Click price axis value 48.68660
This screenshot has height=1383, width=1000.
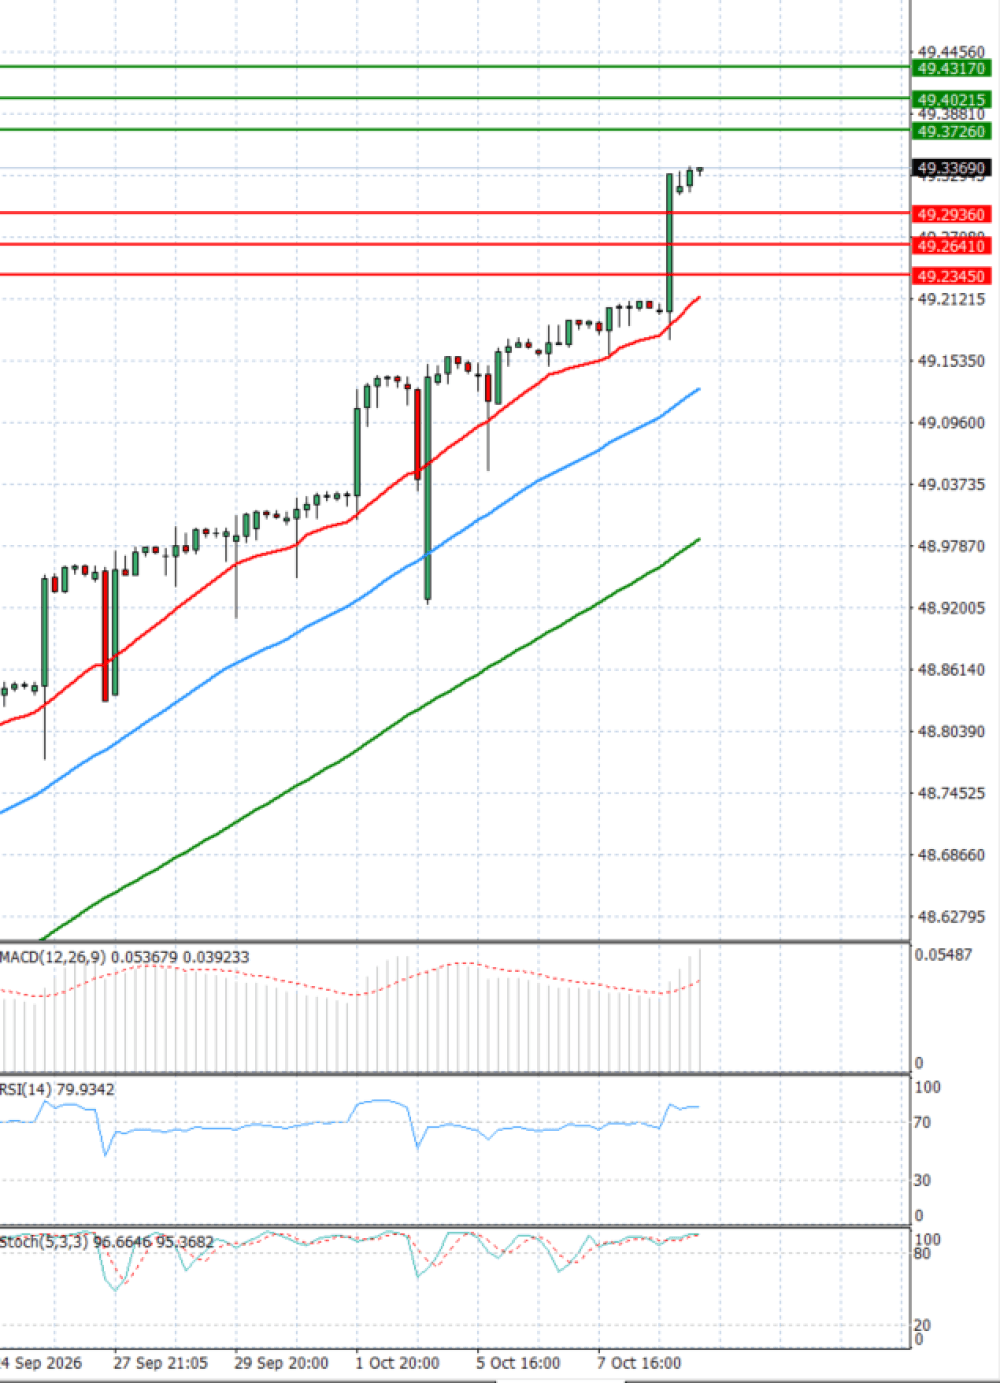[x=951, y=855]
